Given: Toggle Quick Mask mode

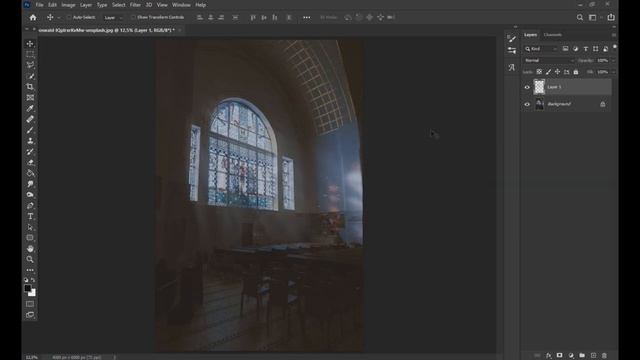Looking at the screenshot, I should coord(30,304).
